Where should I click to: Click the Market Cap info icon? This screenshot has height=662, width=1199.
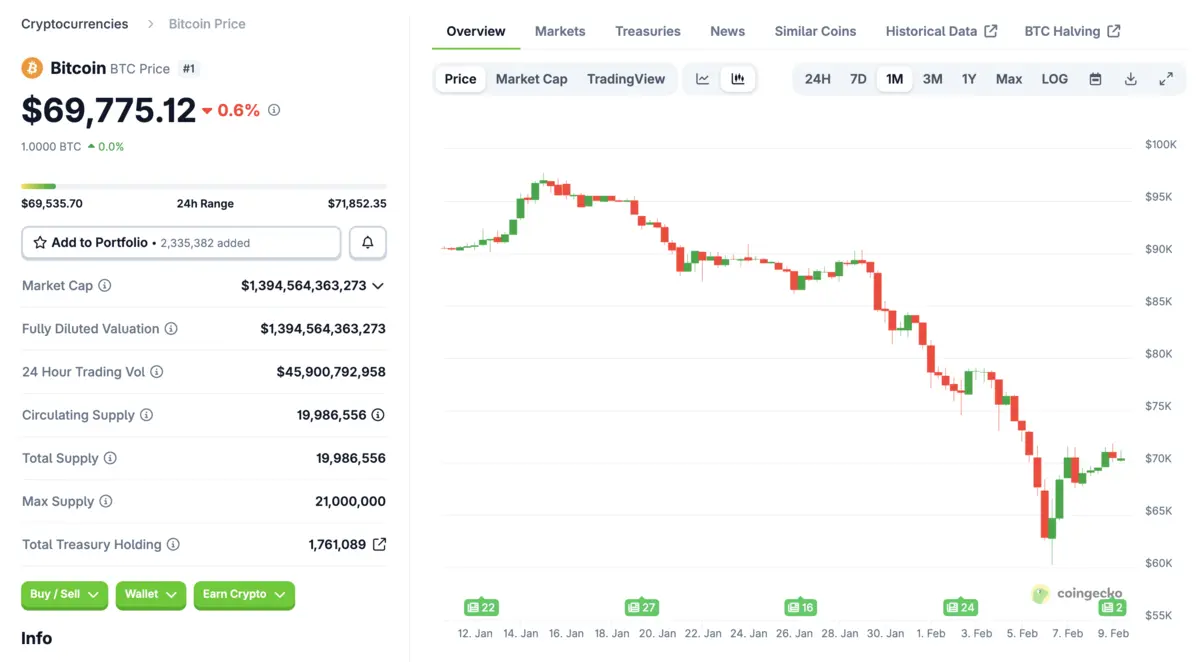click(x=105, y=286)
